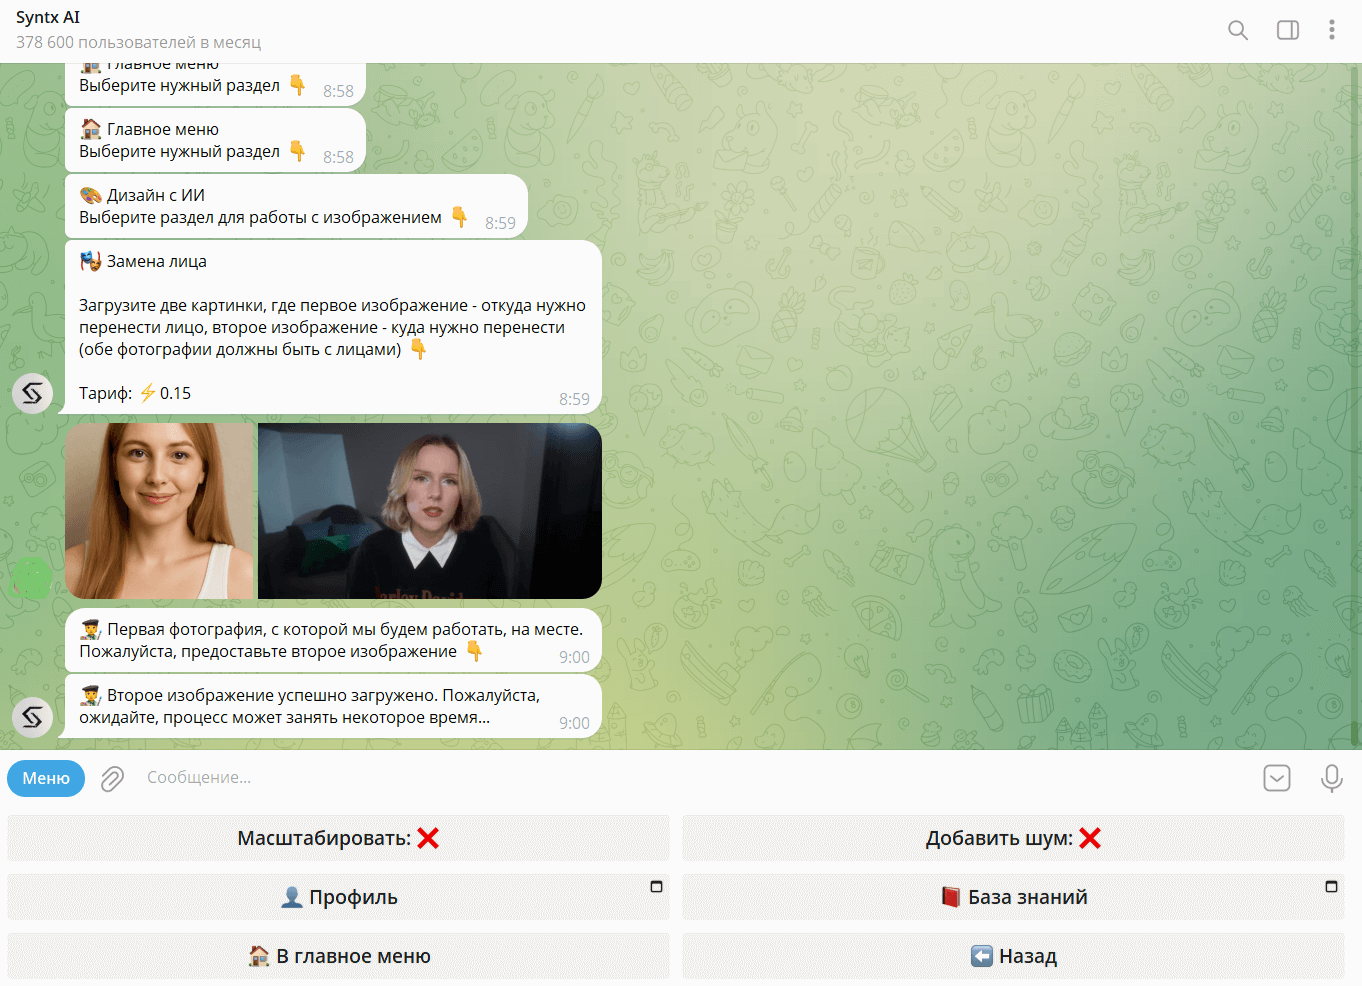Toggle Масштабировать option with red cross
Viewport: 1362px width, 986px height.
pyautogui.click(x=338, y=838)
